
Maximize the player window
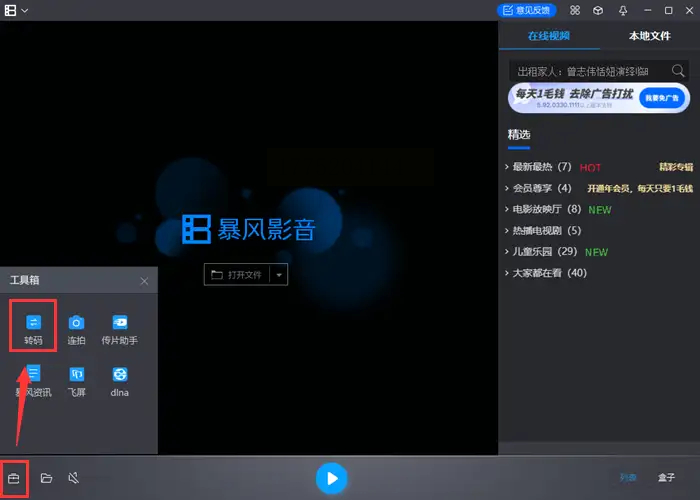click(669, 10)
